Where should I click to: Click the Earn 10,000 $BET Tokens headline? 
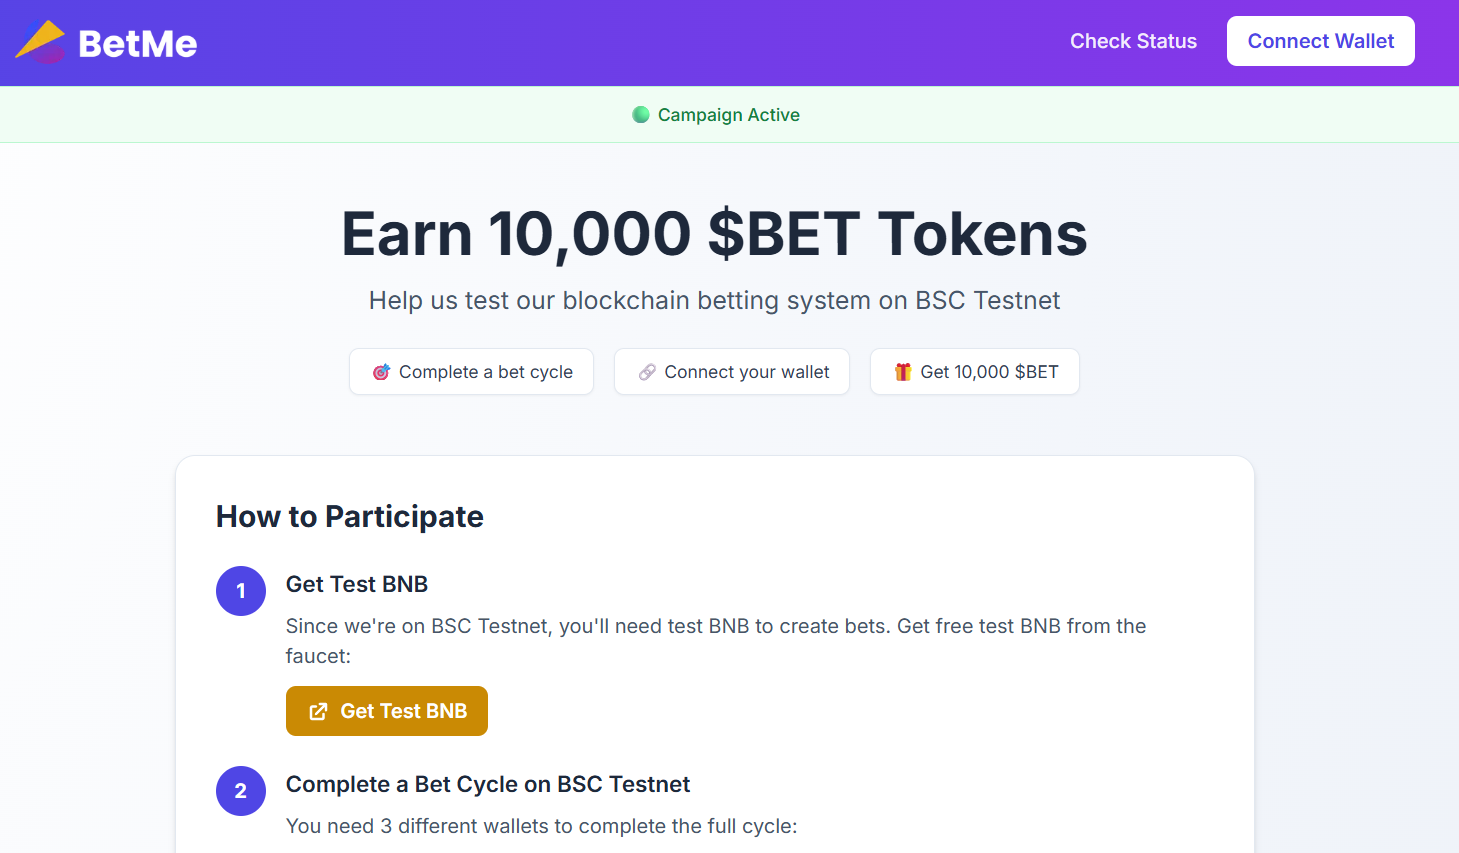coord(714,234)
